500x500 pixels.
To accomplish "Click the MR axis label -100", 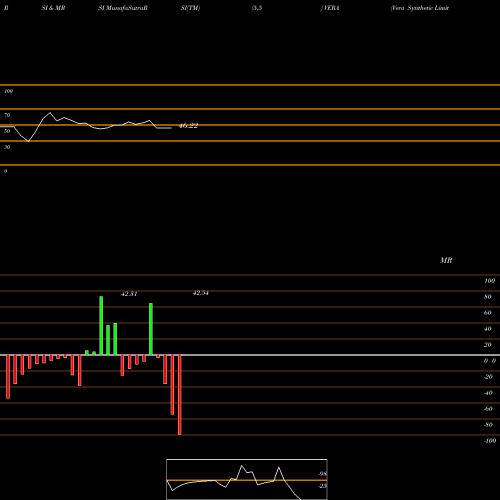I will (x=490, y=441).
